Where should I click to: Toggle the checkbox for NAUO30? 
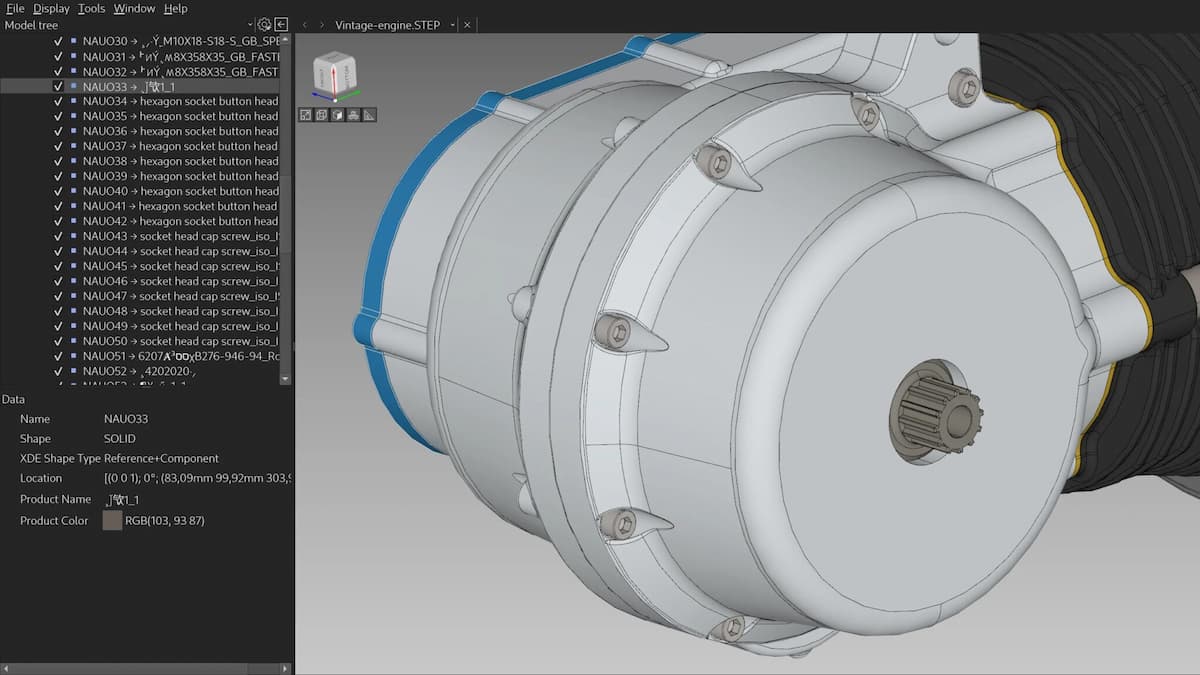tap(58, 42)
